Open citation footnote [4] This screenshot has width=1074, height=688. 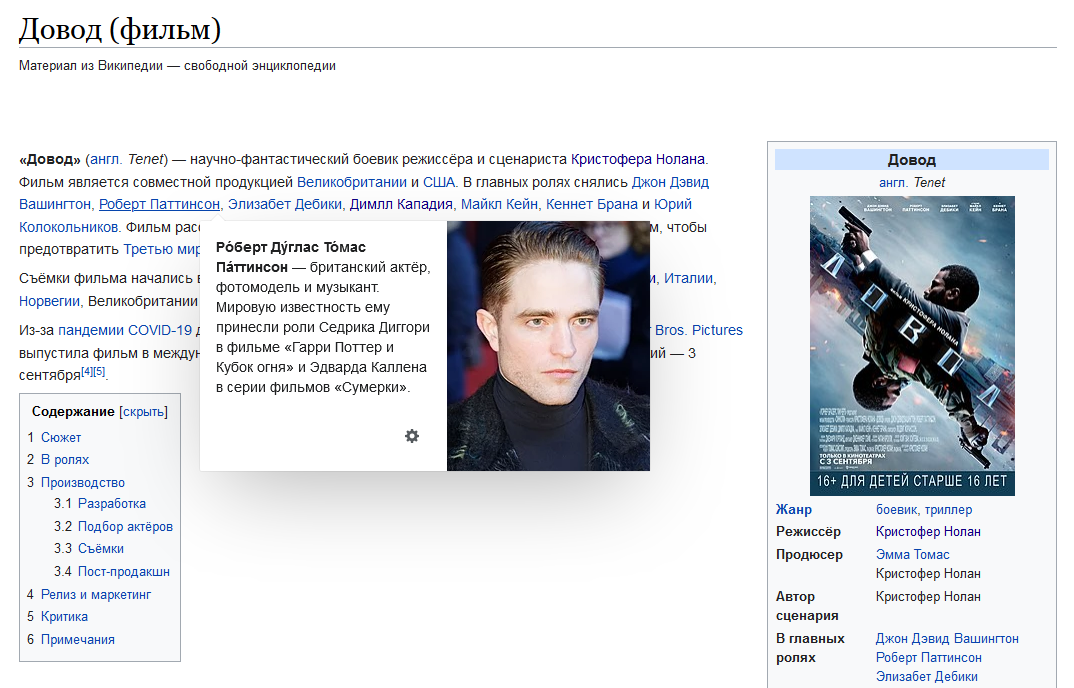pyautogui.click(x=87, y=371)
